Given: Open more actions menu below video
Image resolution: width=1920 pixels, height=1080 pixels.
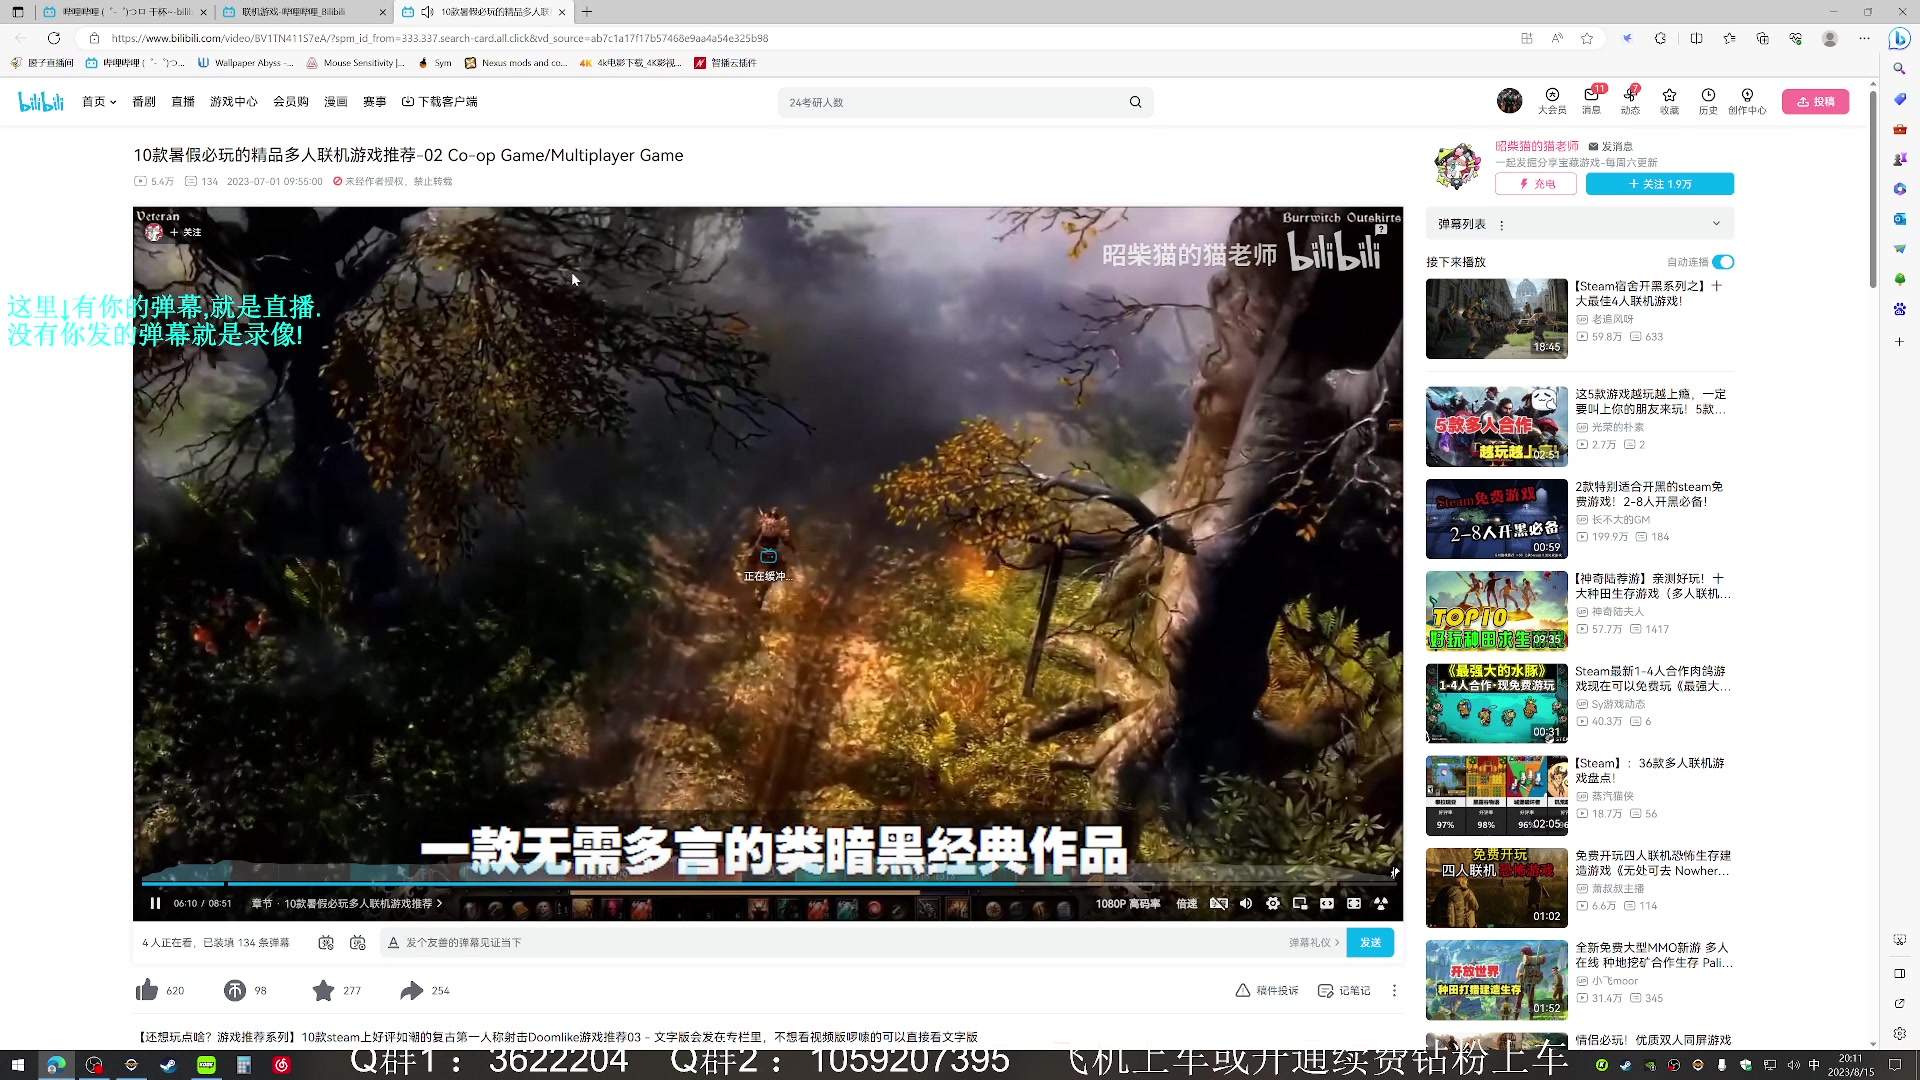Looking at the screenshot, I should pos(1394,990).
